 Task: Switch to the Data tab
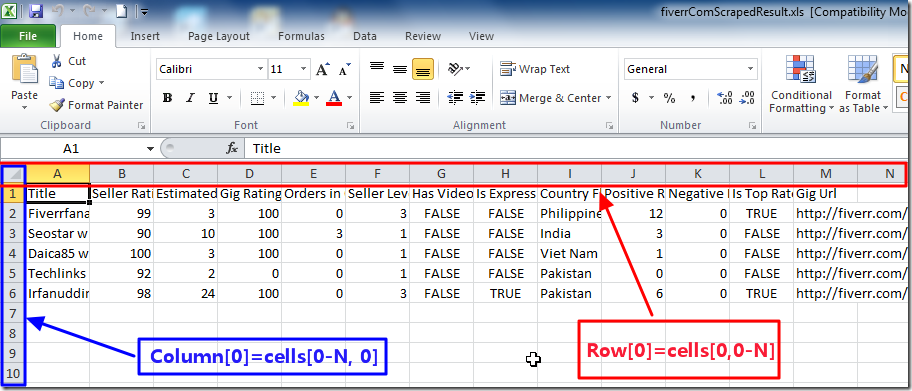pyautogui.click(x=365, y=36)
